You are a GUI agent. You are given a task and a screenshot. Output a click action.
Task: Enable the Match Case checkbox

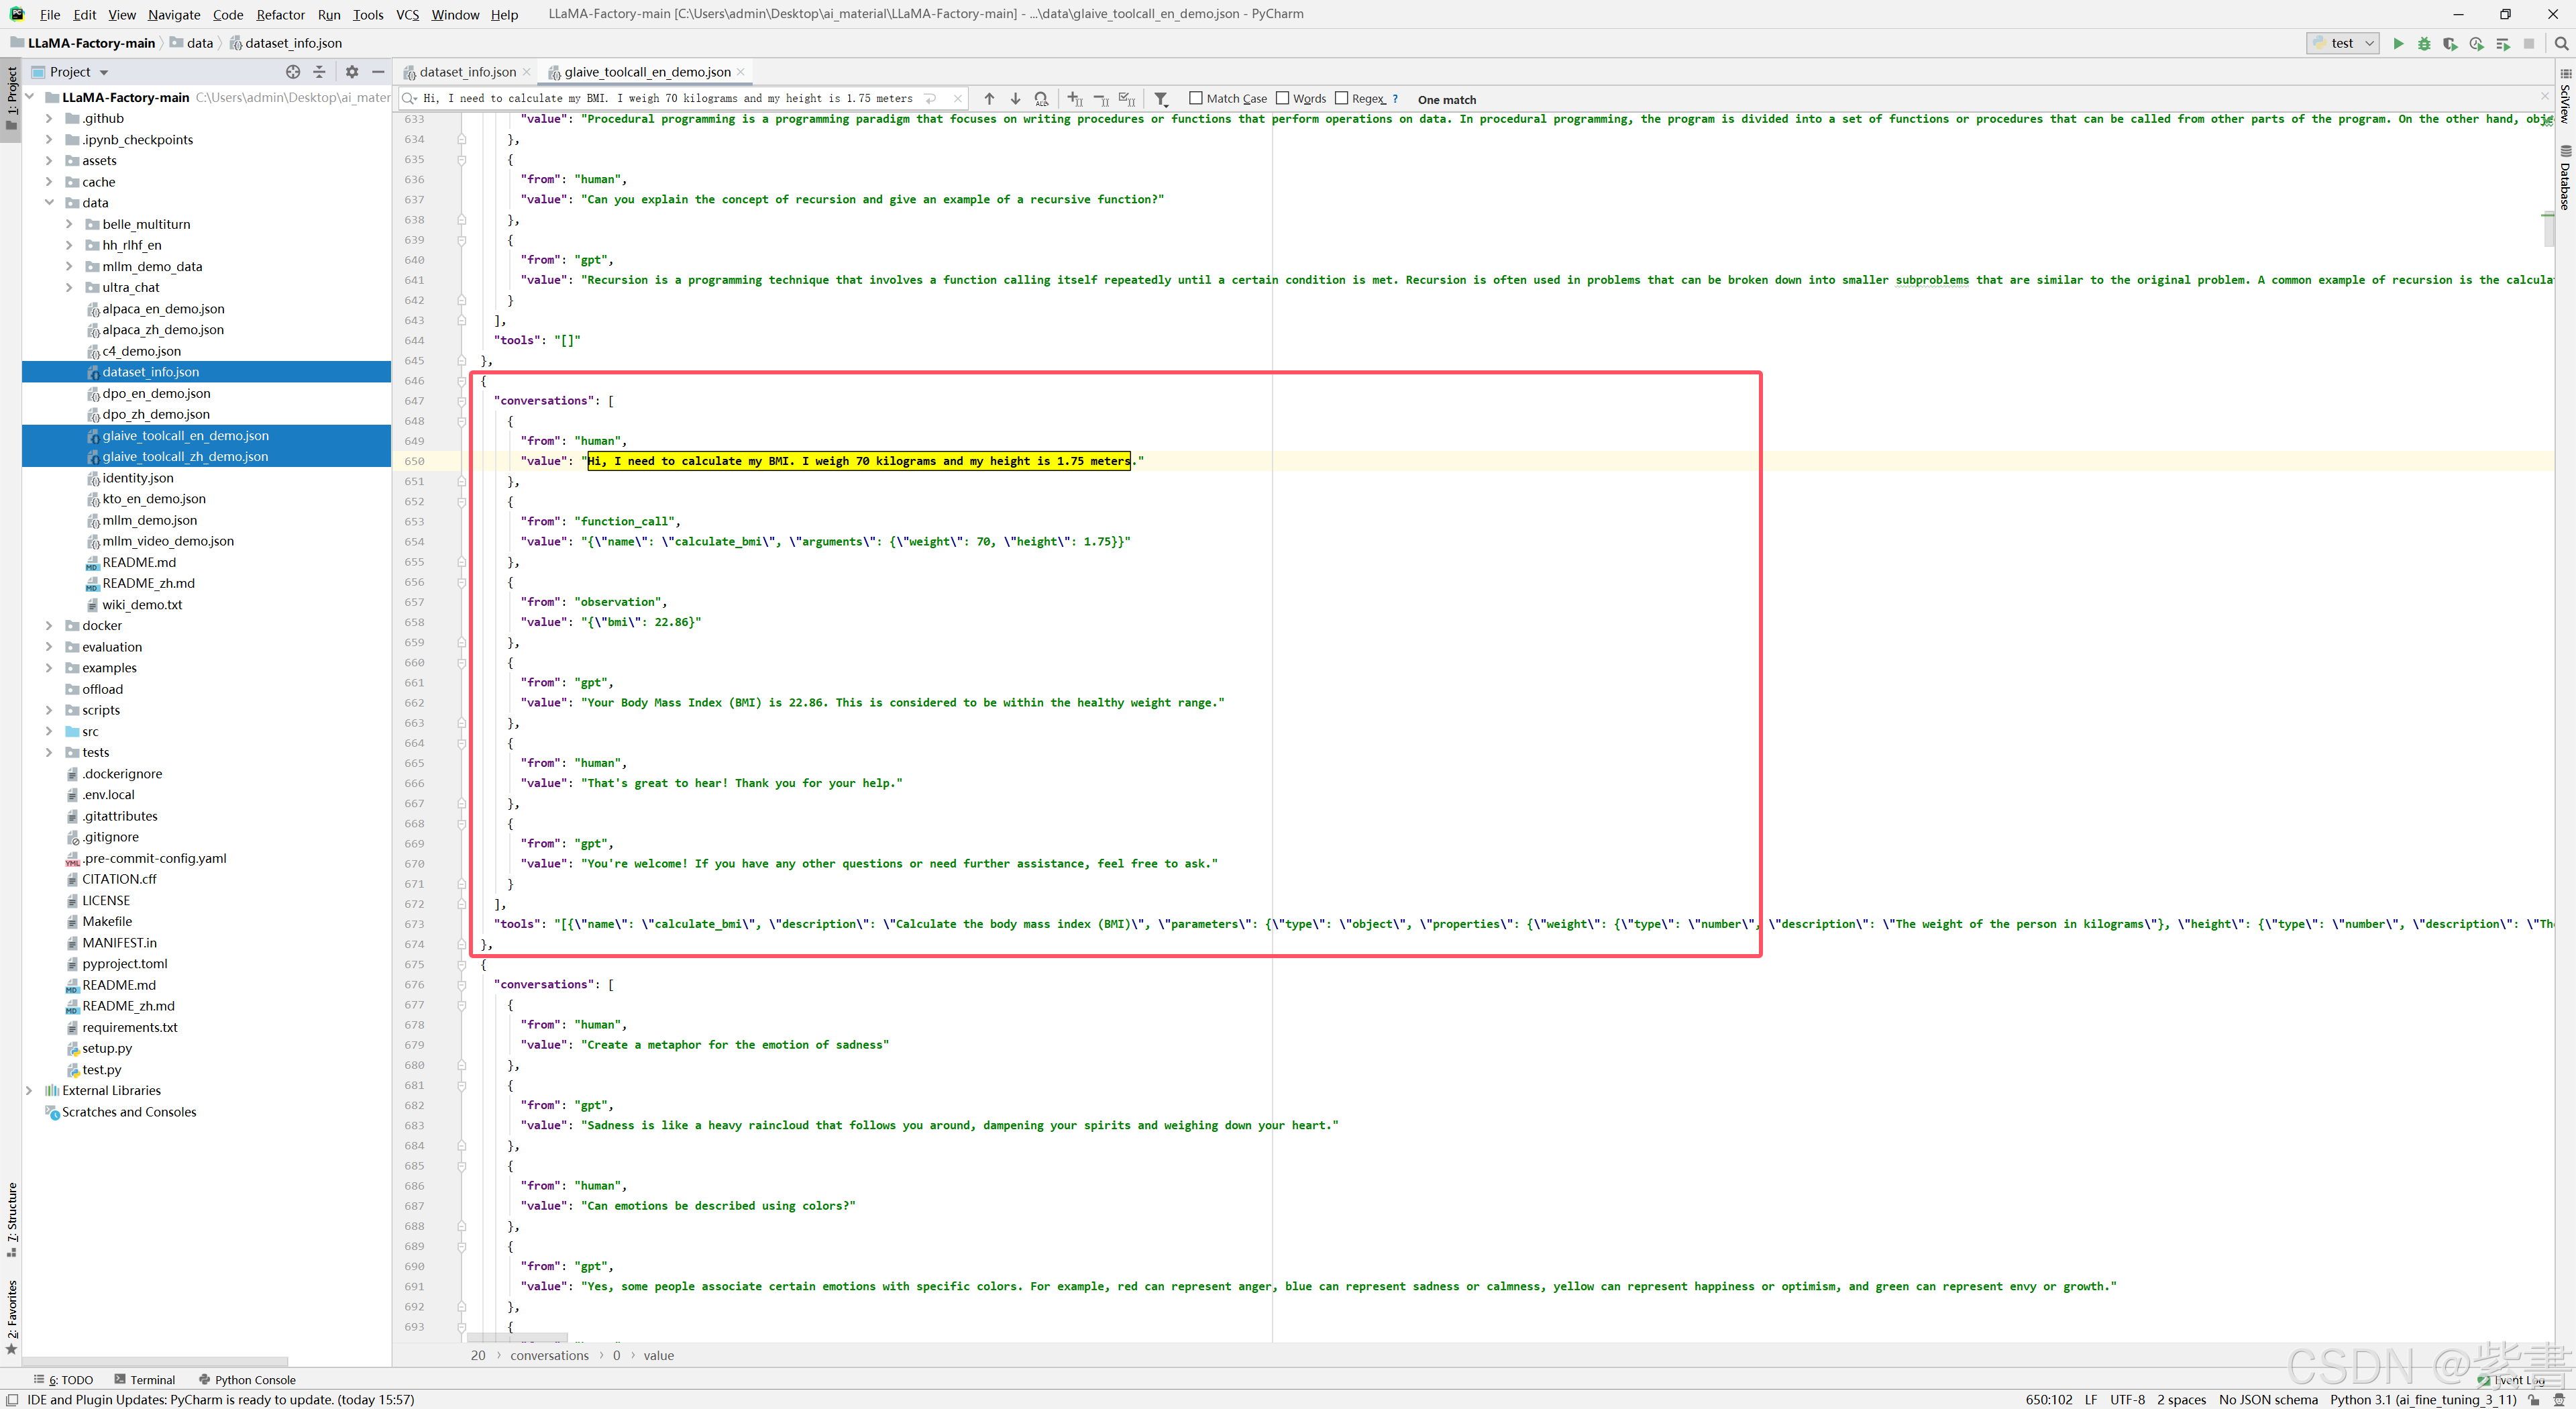[x=1195, y=98]
